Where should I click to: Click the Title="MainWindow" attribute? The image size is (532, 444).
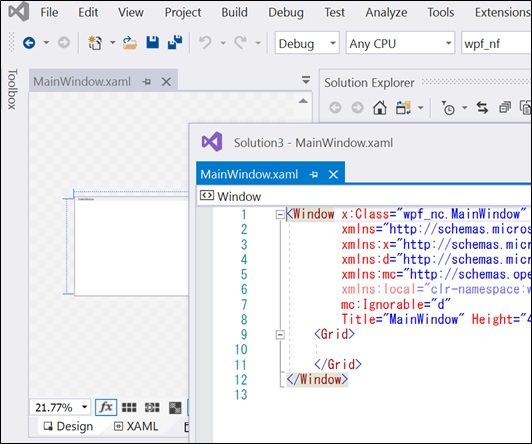pyautogui.click(x=403, y=320)
